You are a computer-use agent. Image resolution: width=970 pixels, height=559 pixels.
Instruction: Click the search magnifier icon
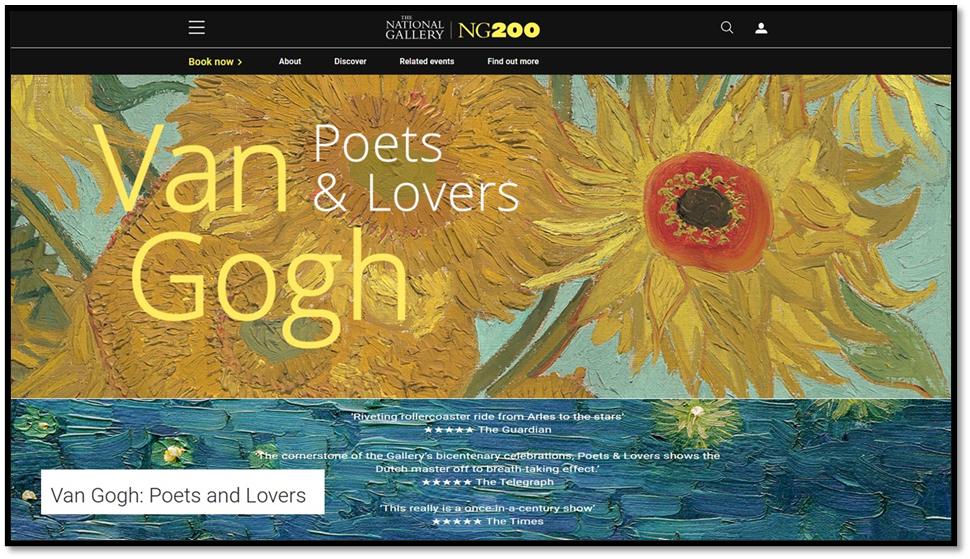point(727,28)
